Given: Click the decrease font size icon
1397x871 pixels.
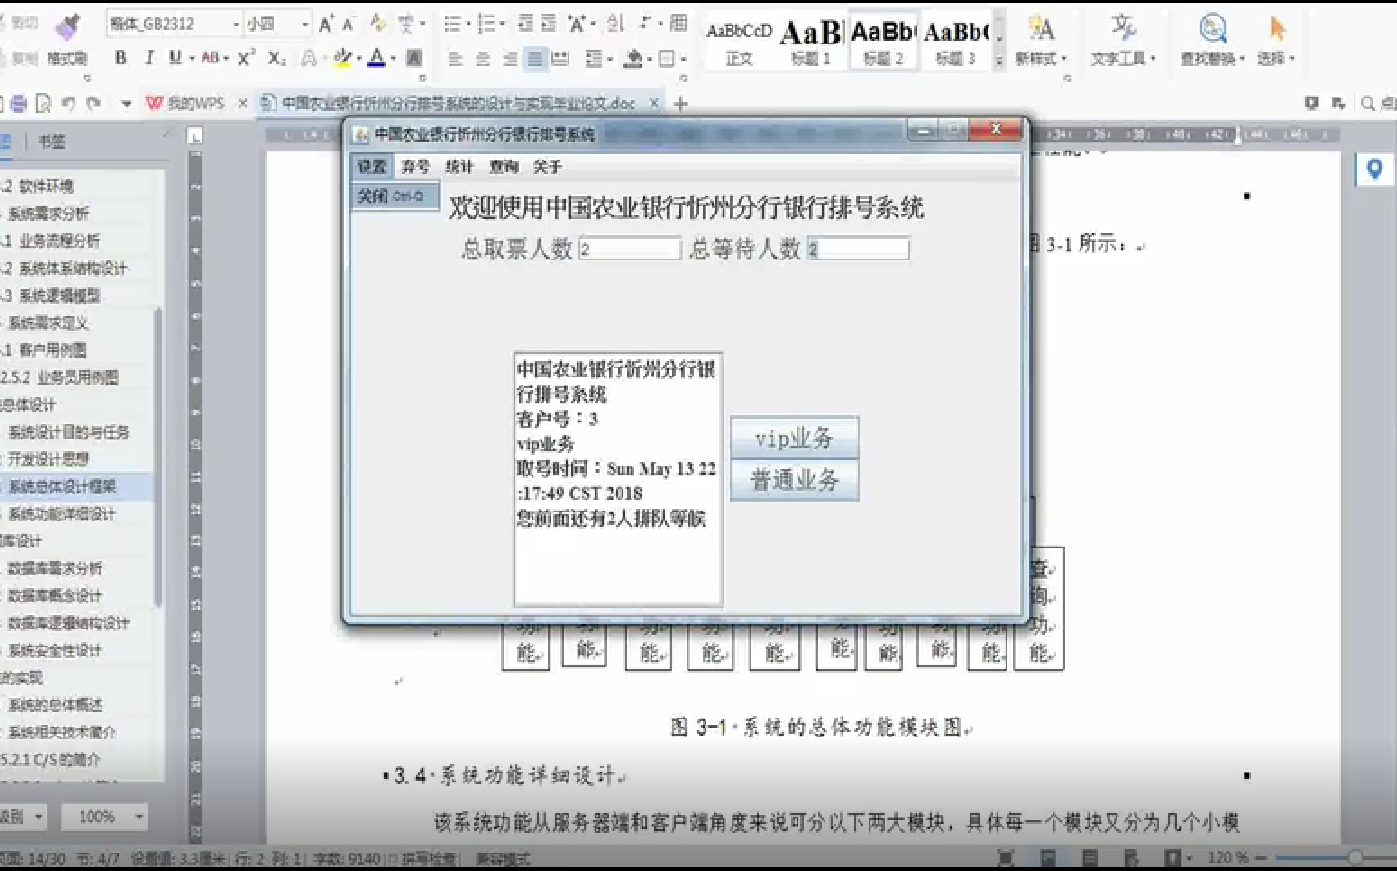Looking at the screenshot, I should [349, 24].
